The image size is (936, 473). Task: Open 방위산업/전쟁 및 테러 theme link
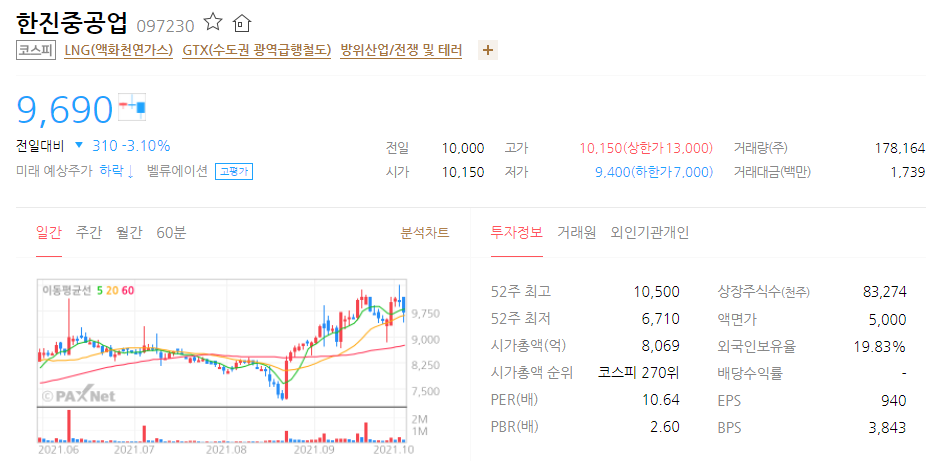click(x=401, y=50)
